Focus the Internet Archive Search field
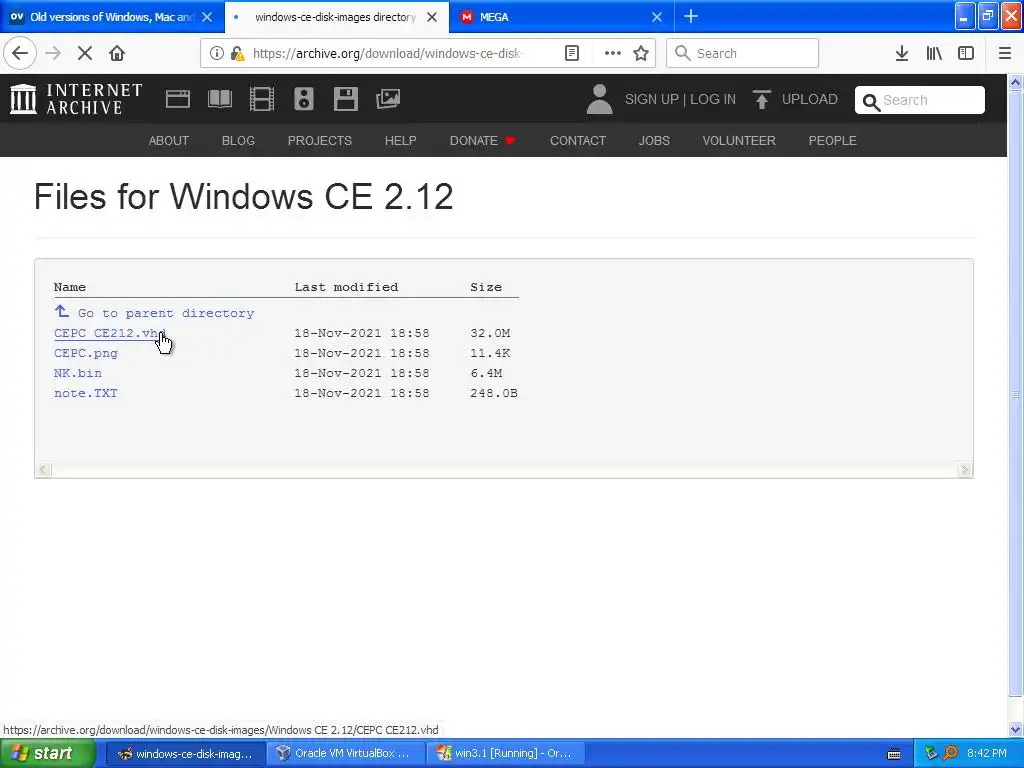The width and height of the screenshot is (1024, 768). click(920, 100)
